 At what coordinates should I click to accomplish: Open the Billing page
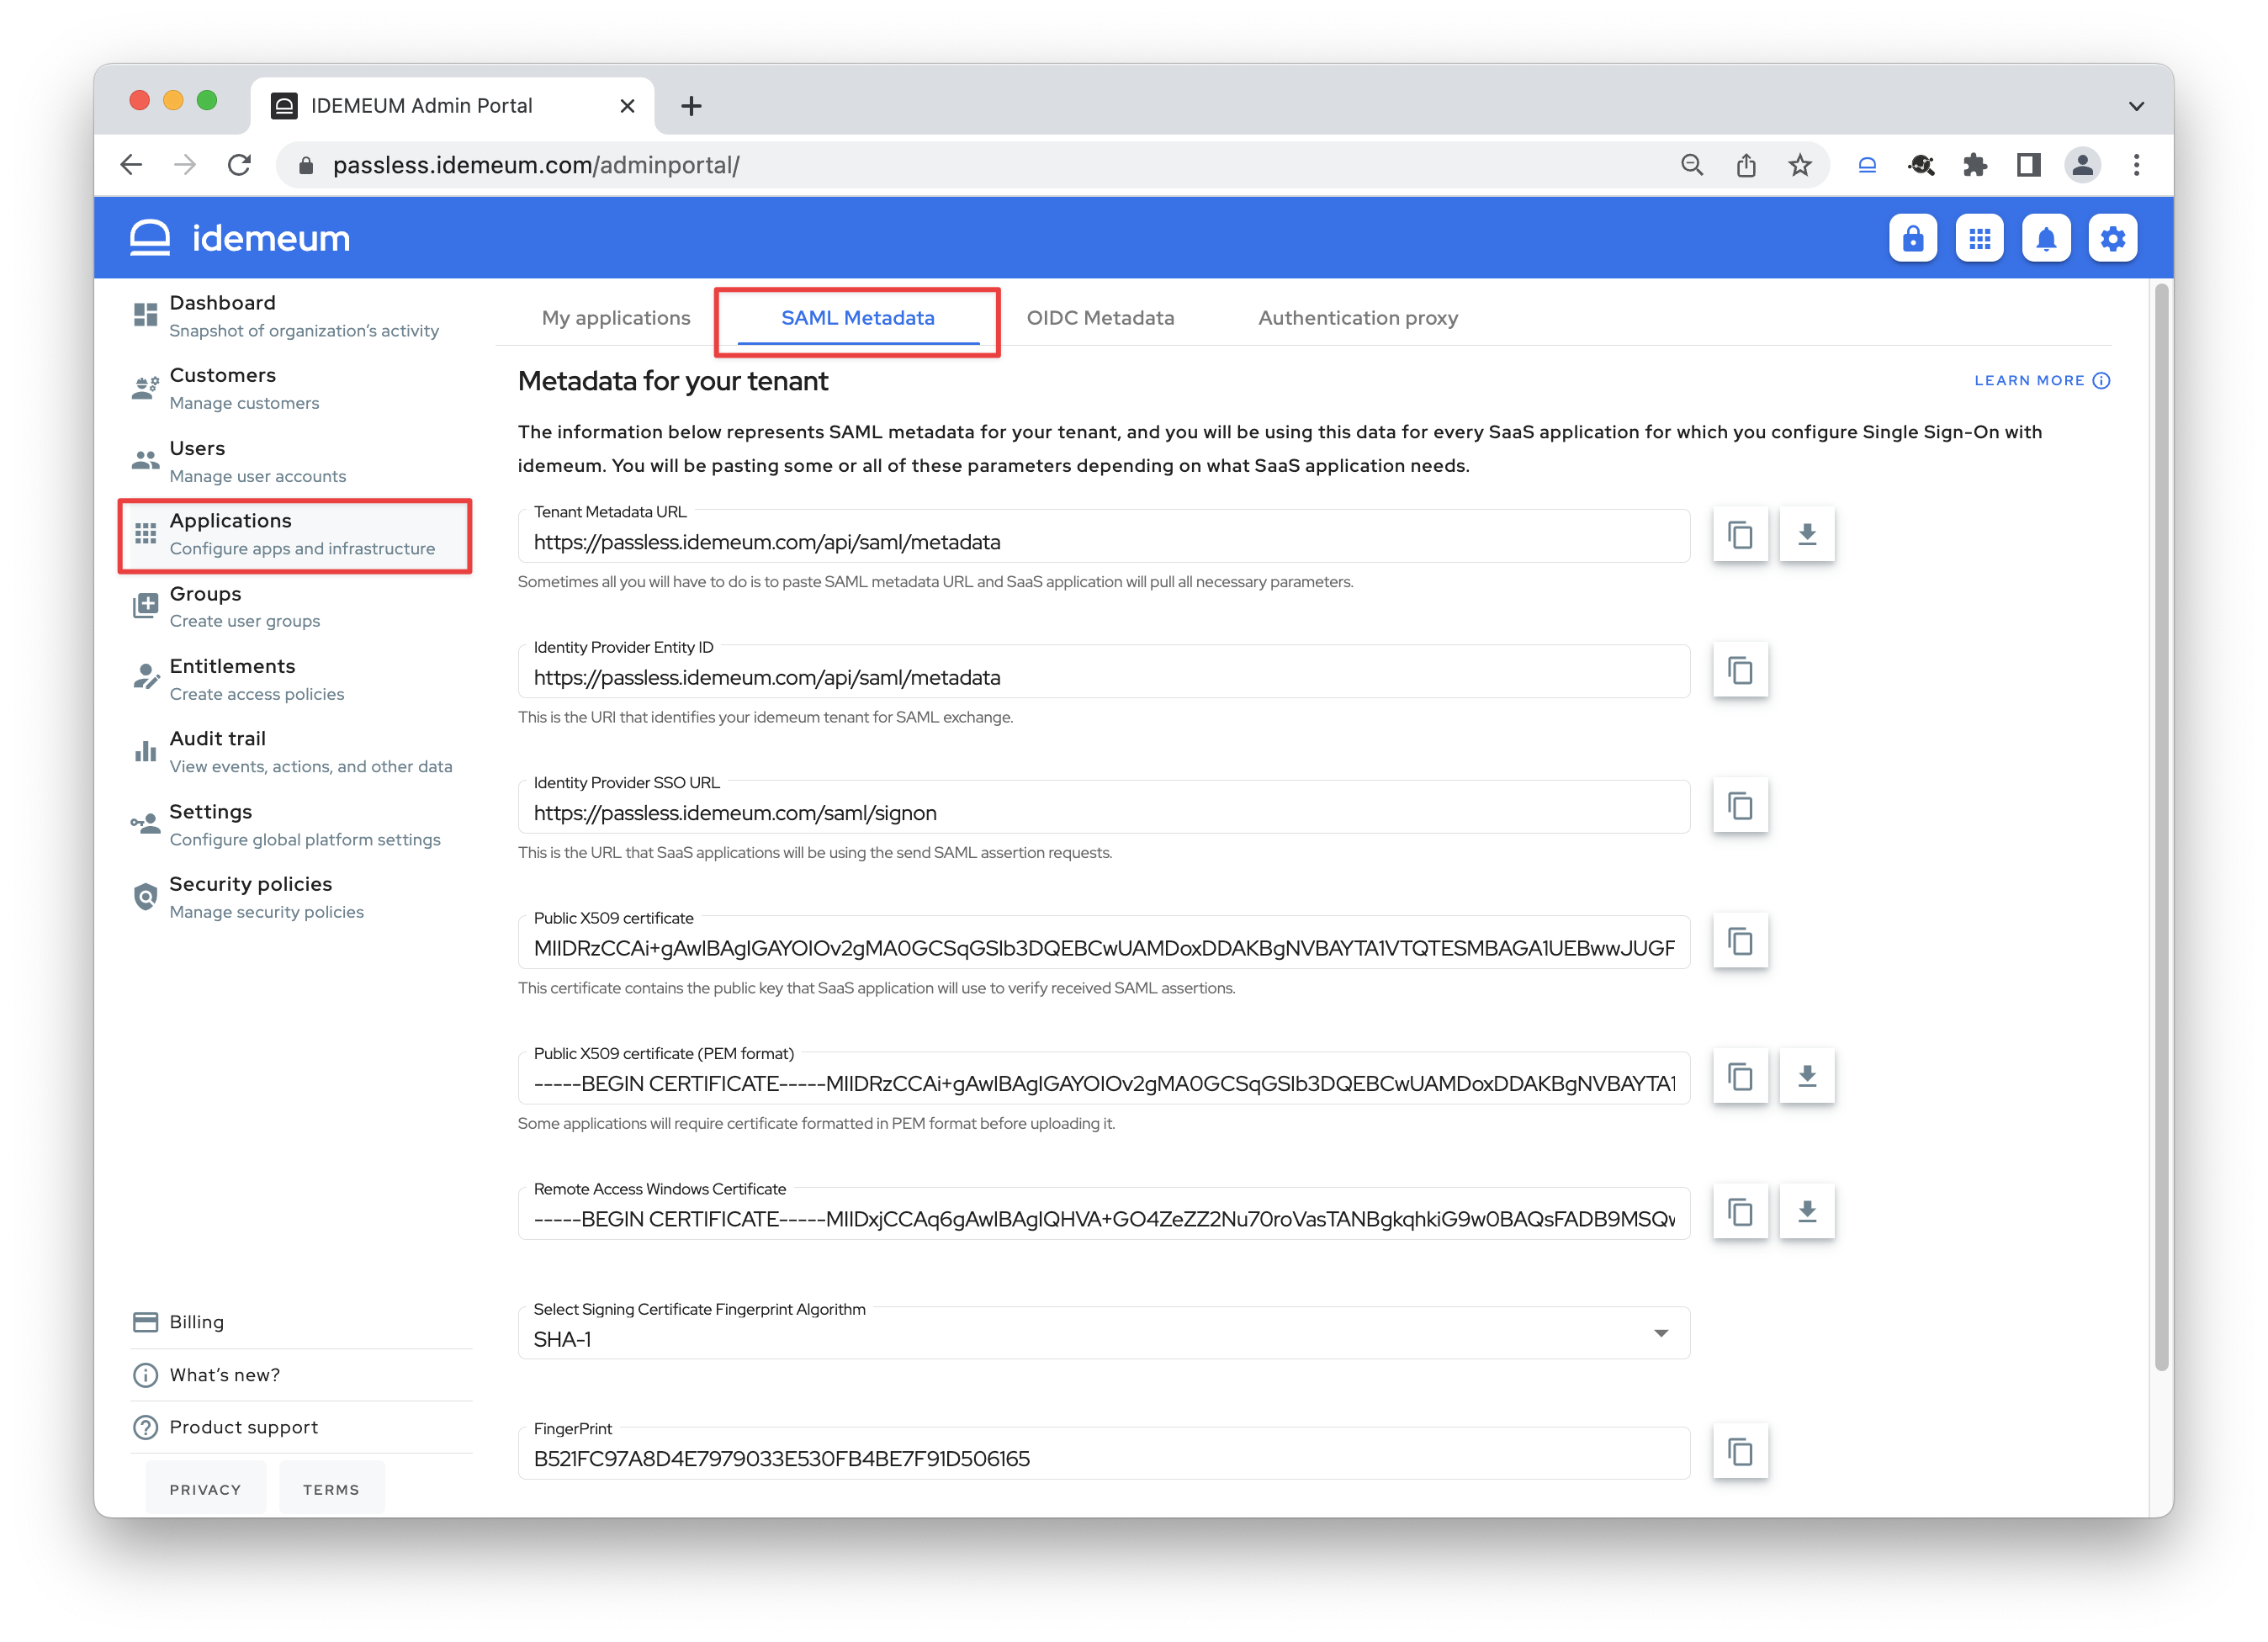(x=300, y=1322)
